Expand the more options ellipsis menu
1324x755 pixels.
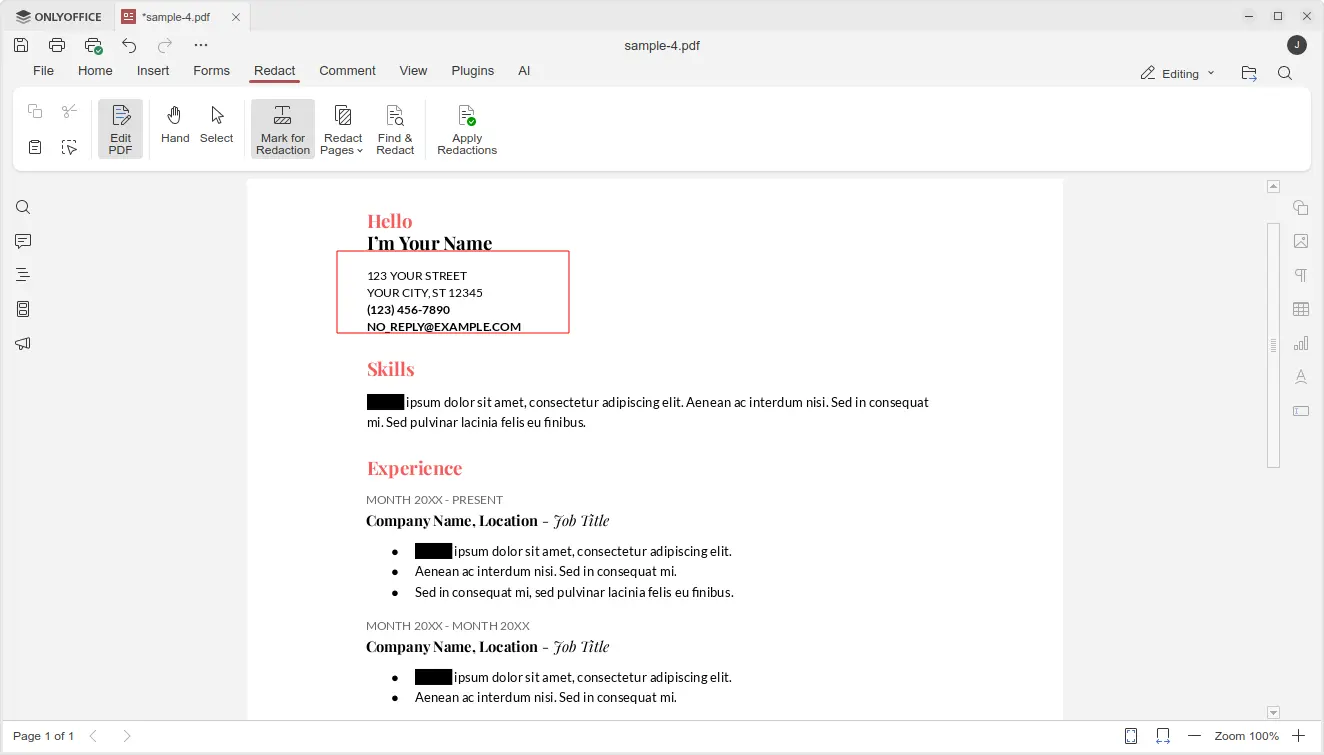click(201, 45)
